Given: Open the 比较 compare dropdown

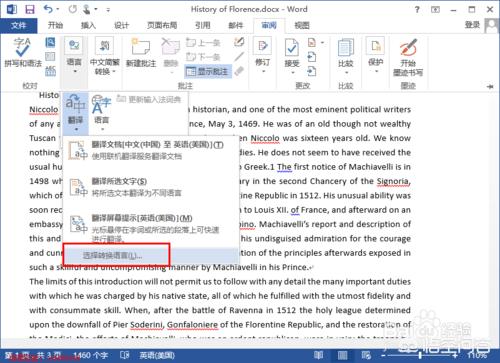Looking at the screenshot, I should pyautogui.click(x=346, y=56).
